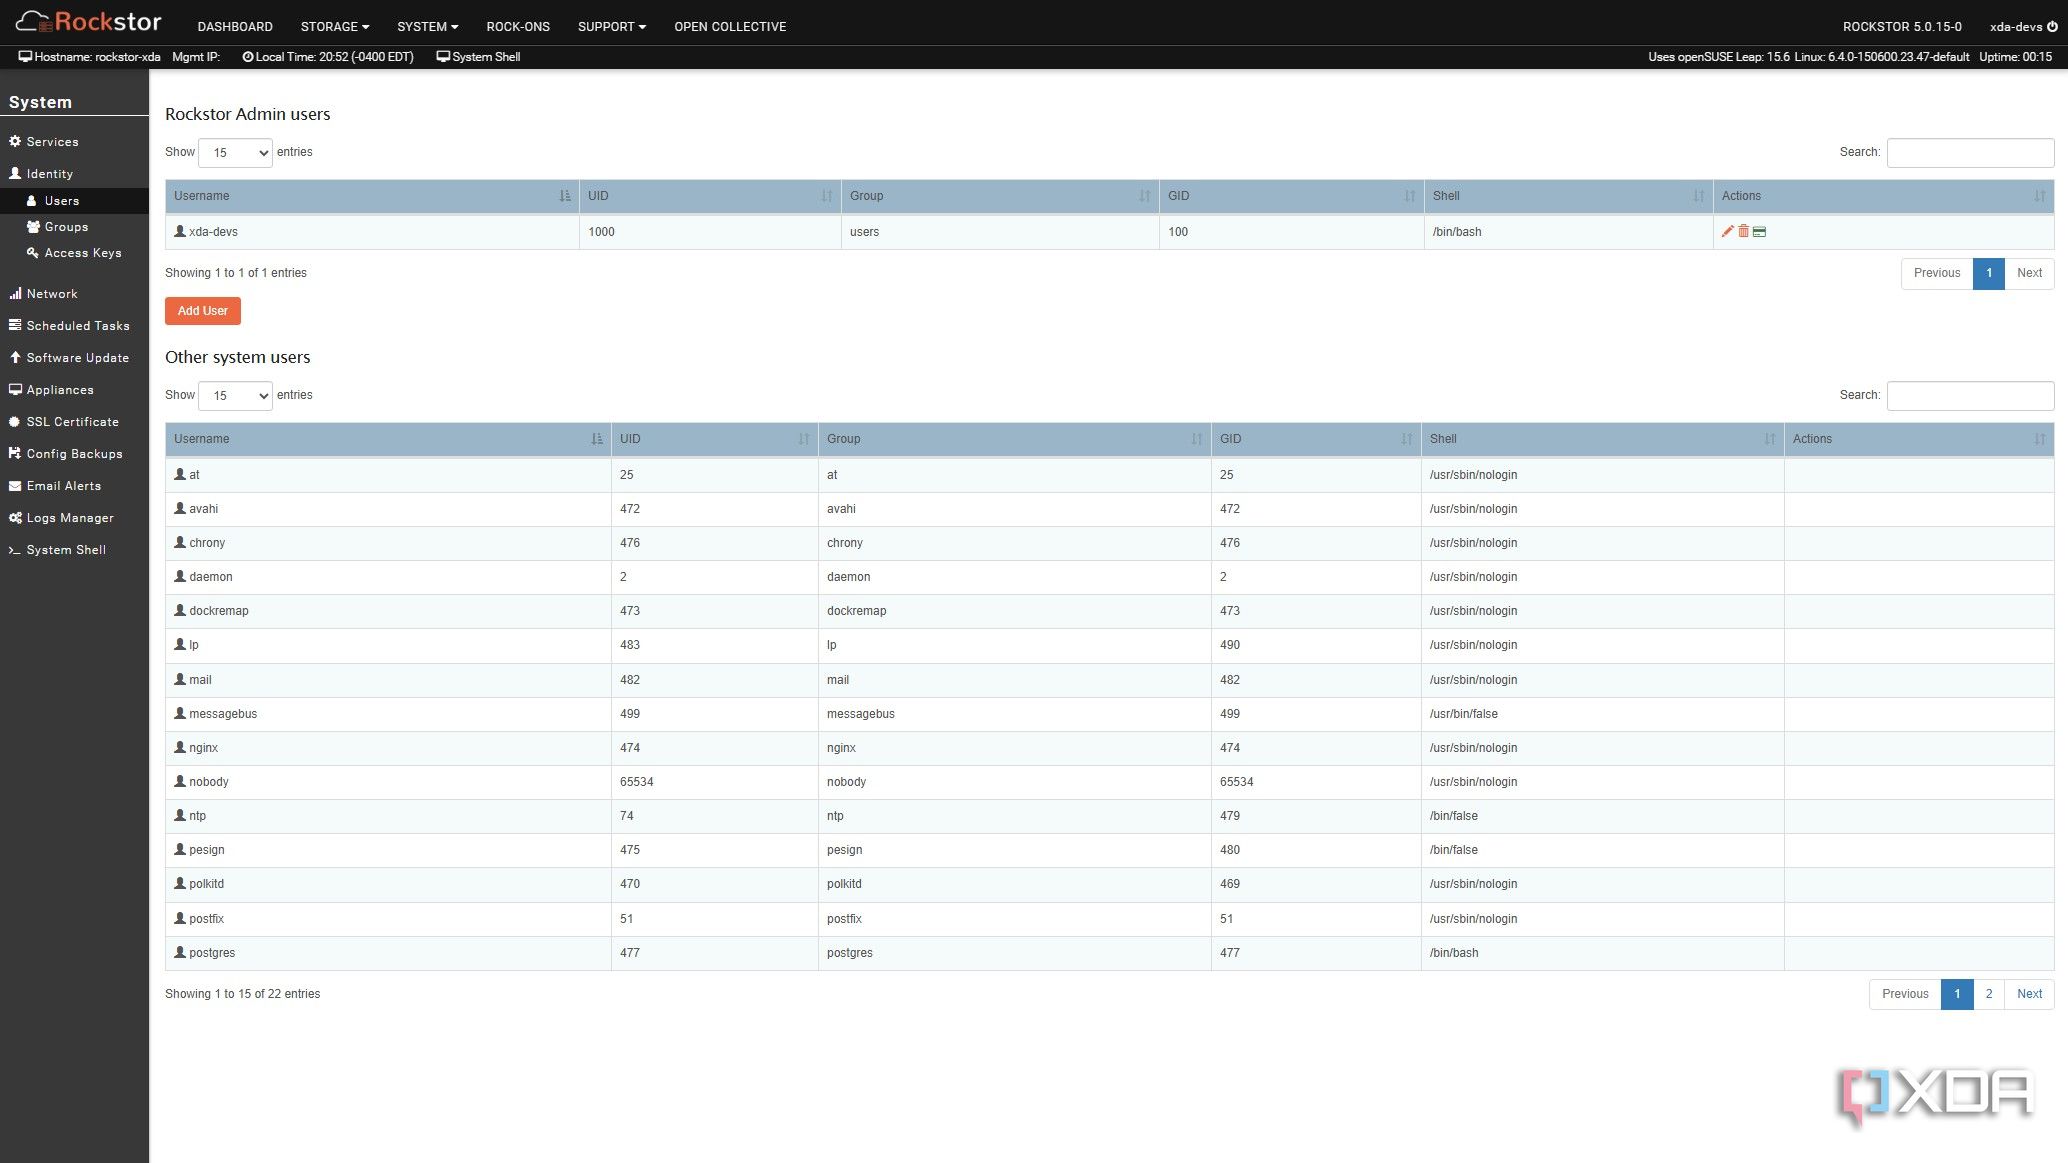Sort Admin users table by Username

[x=372, y=196]
